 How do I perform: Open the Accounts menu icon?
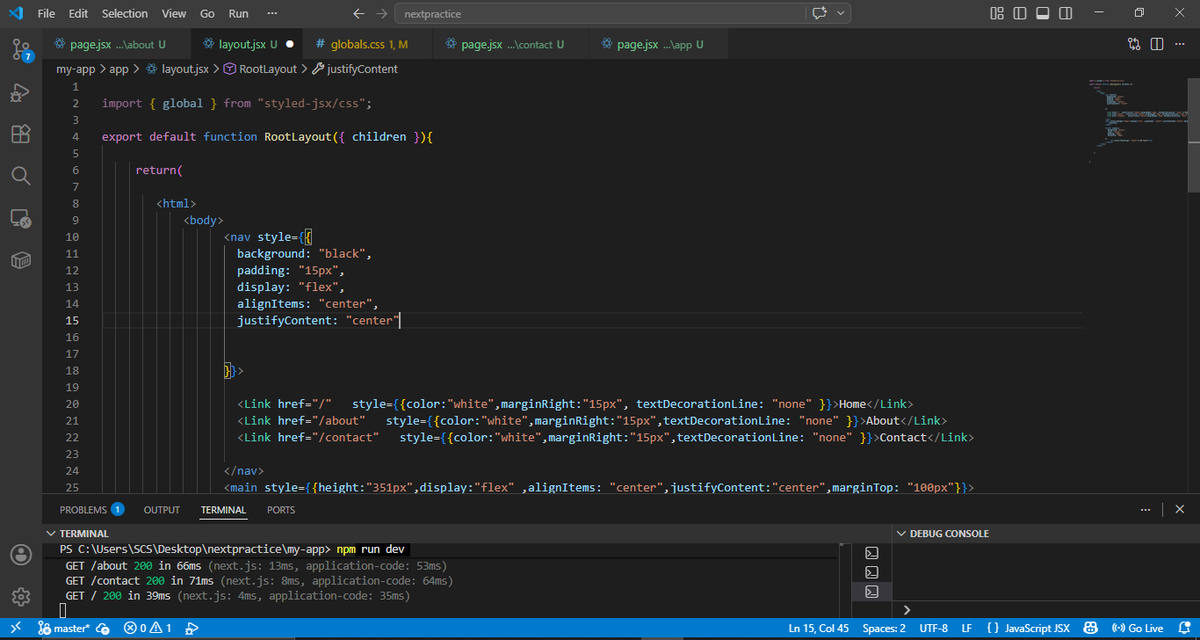pyautogui.click(x=20, y=554)
